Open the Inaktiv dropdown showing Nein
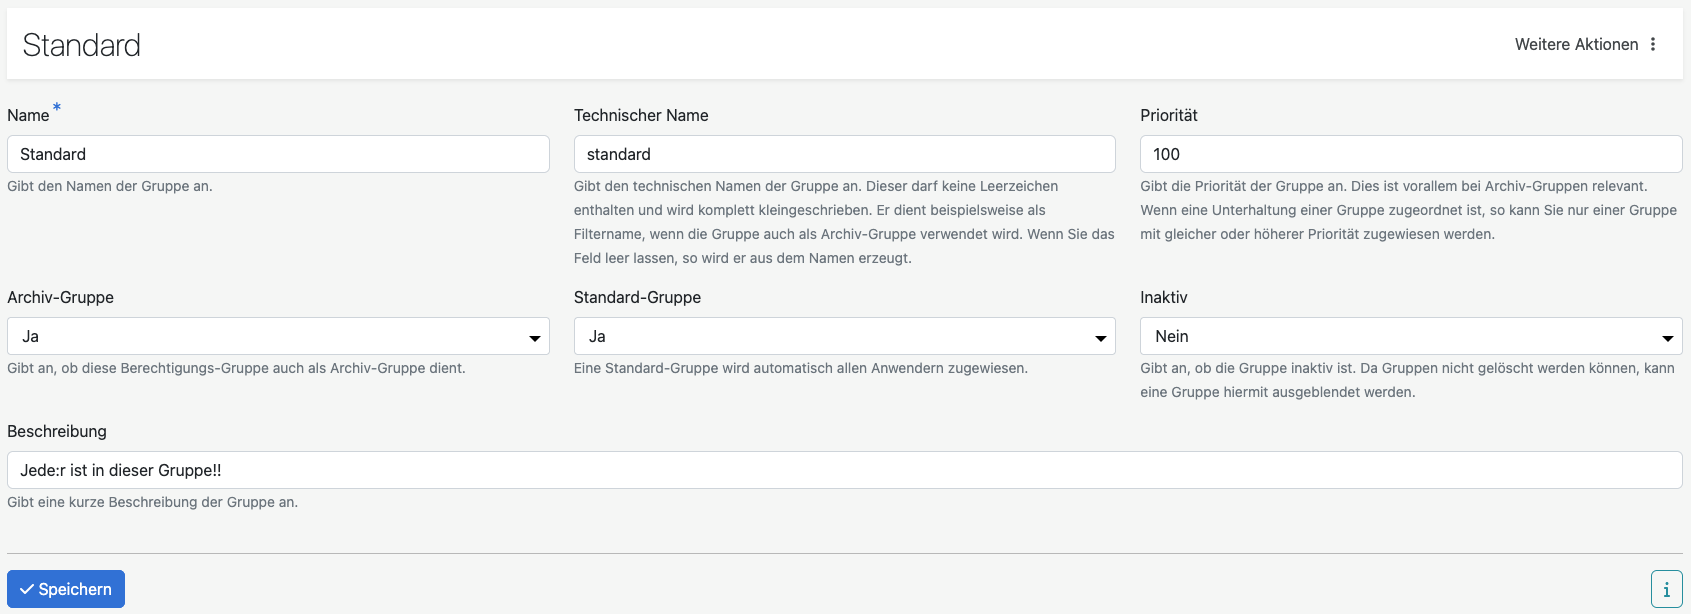This screenshot has width=1691, height=614. [1410, 336]
